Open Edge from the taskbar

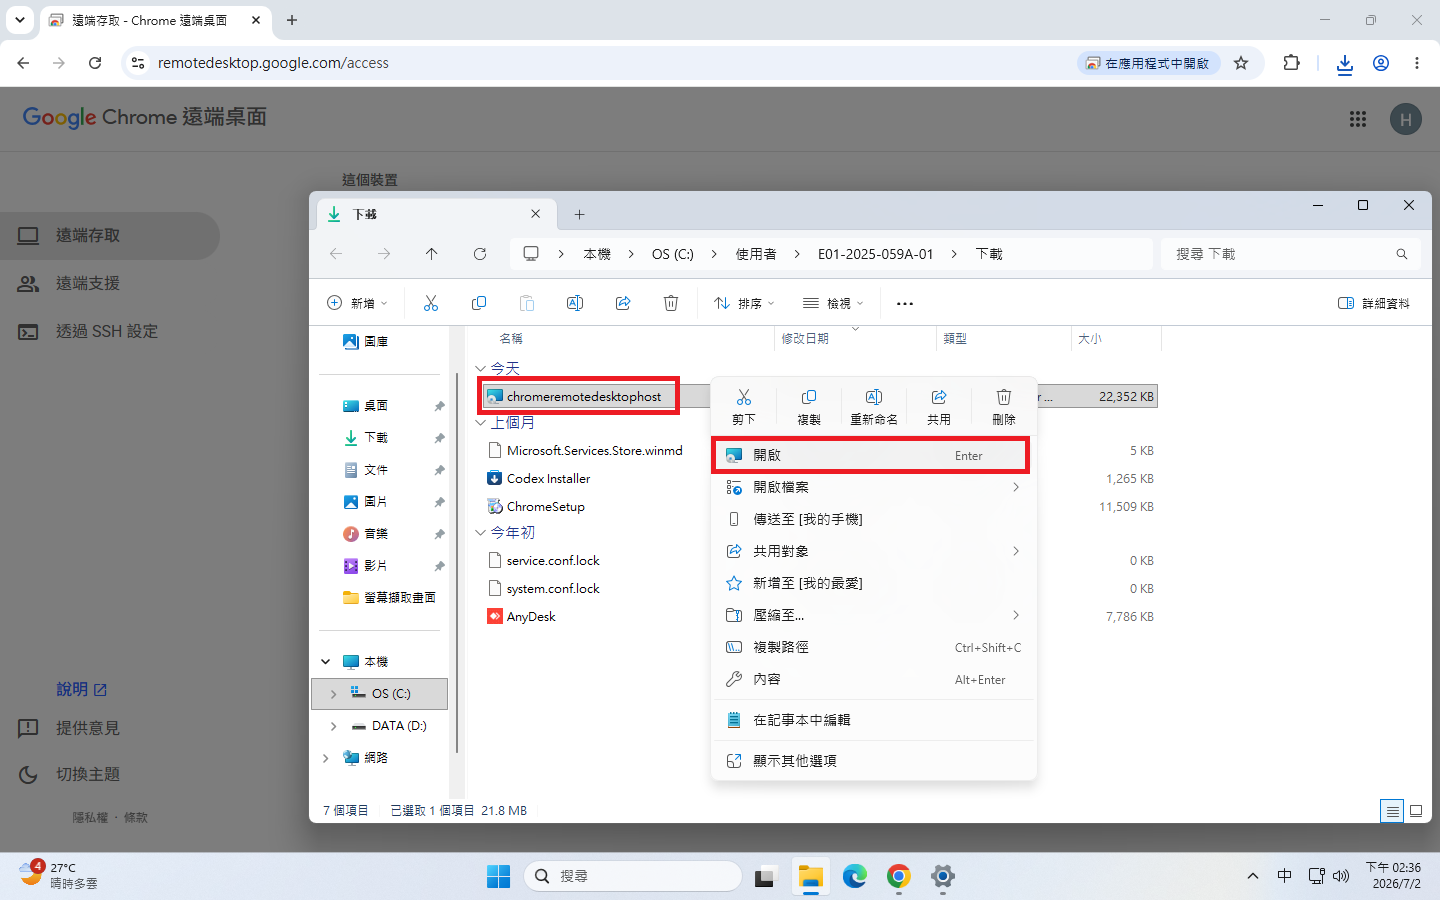pos(855,877)
